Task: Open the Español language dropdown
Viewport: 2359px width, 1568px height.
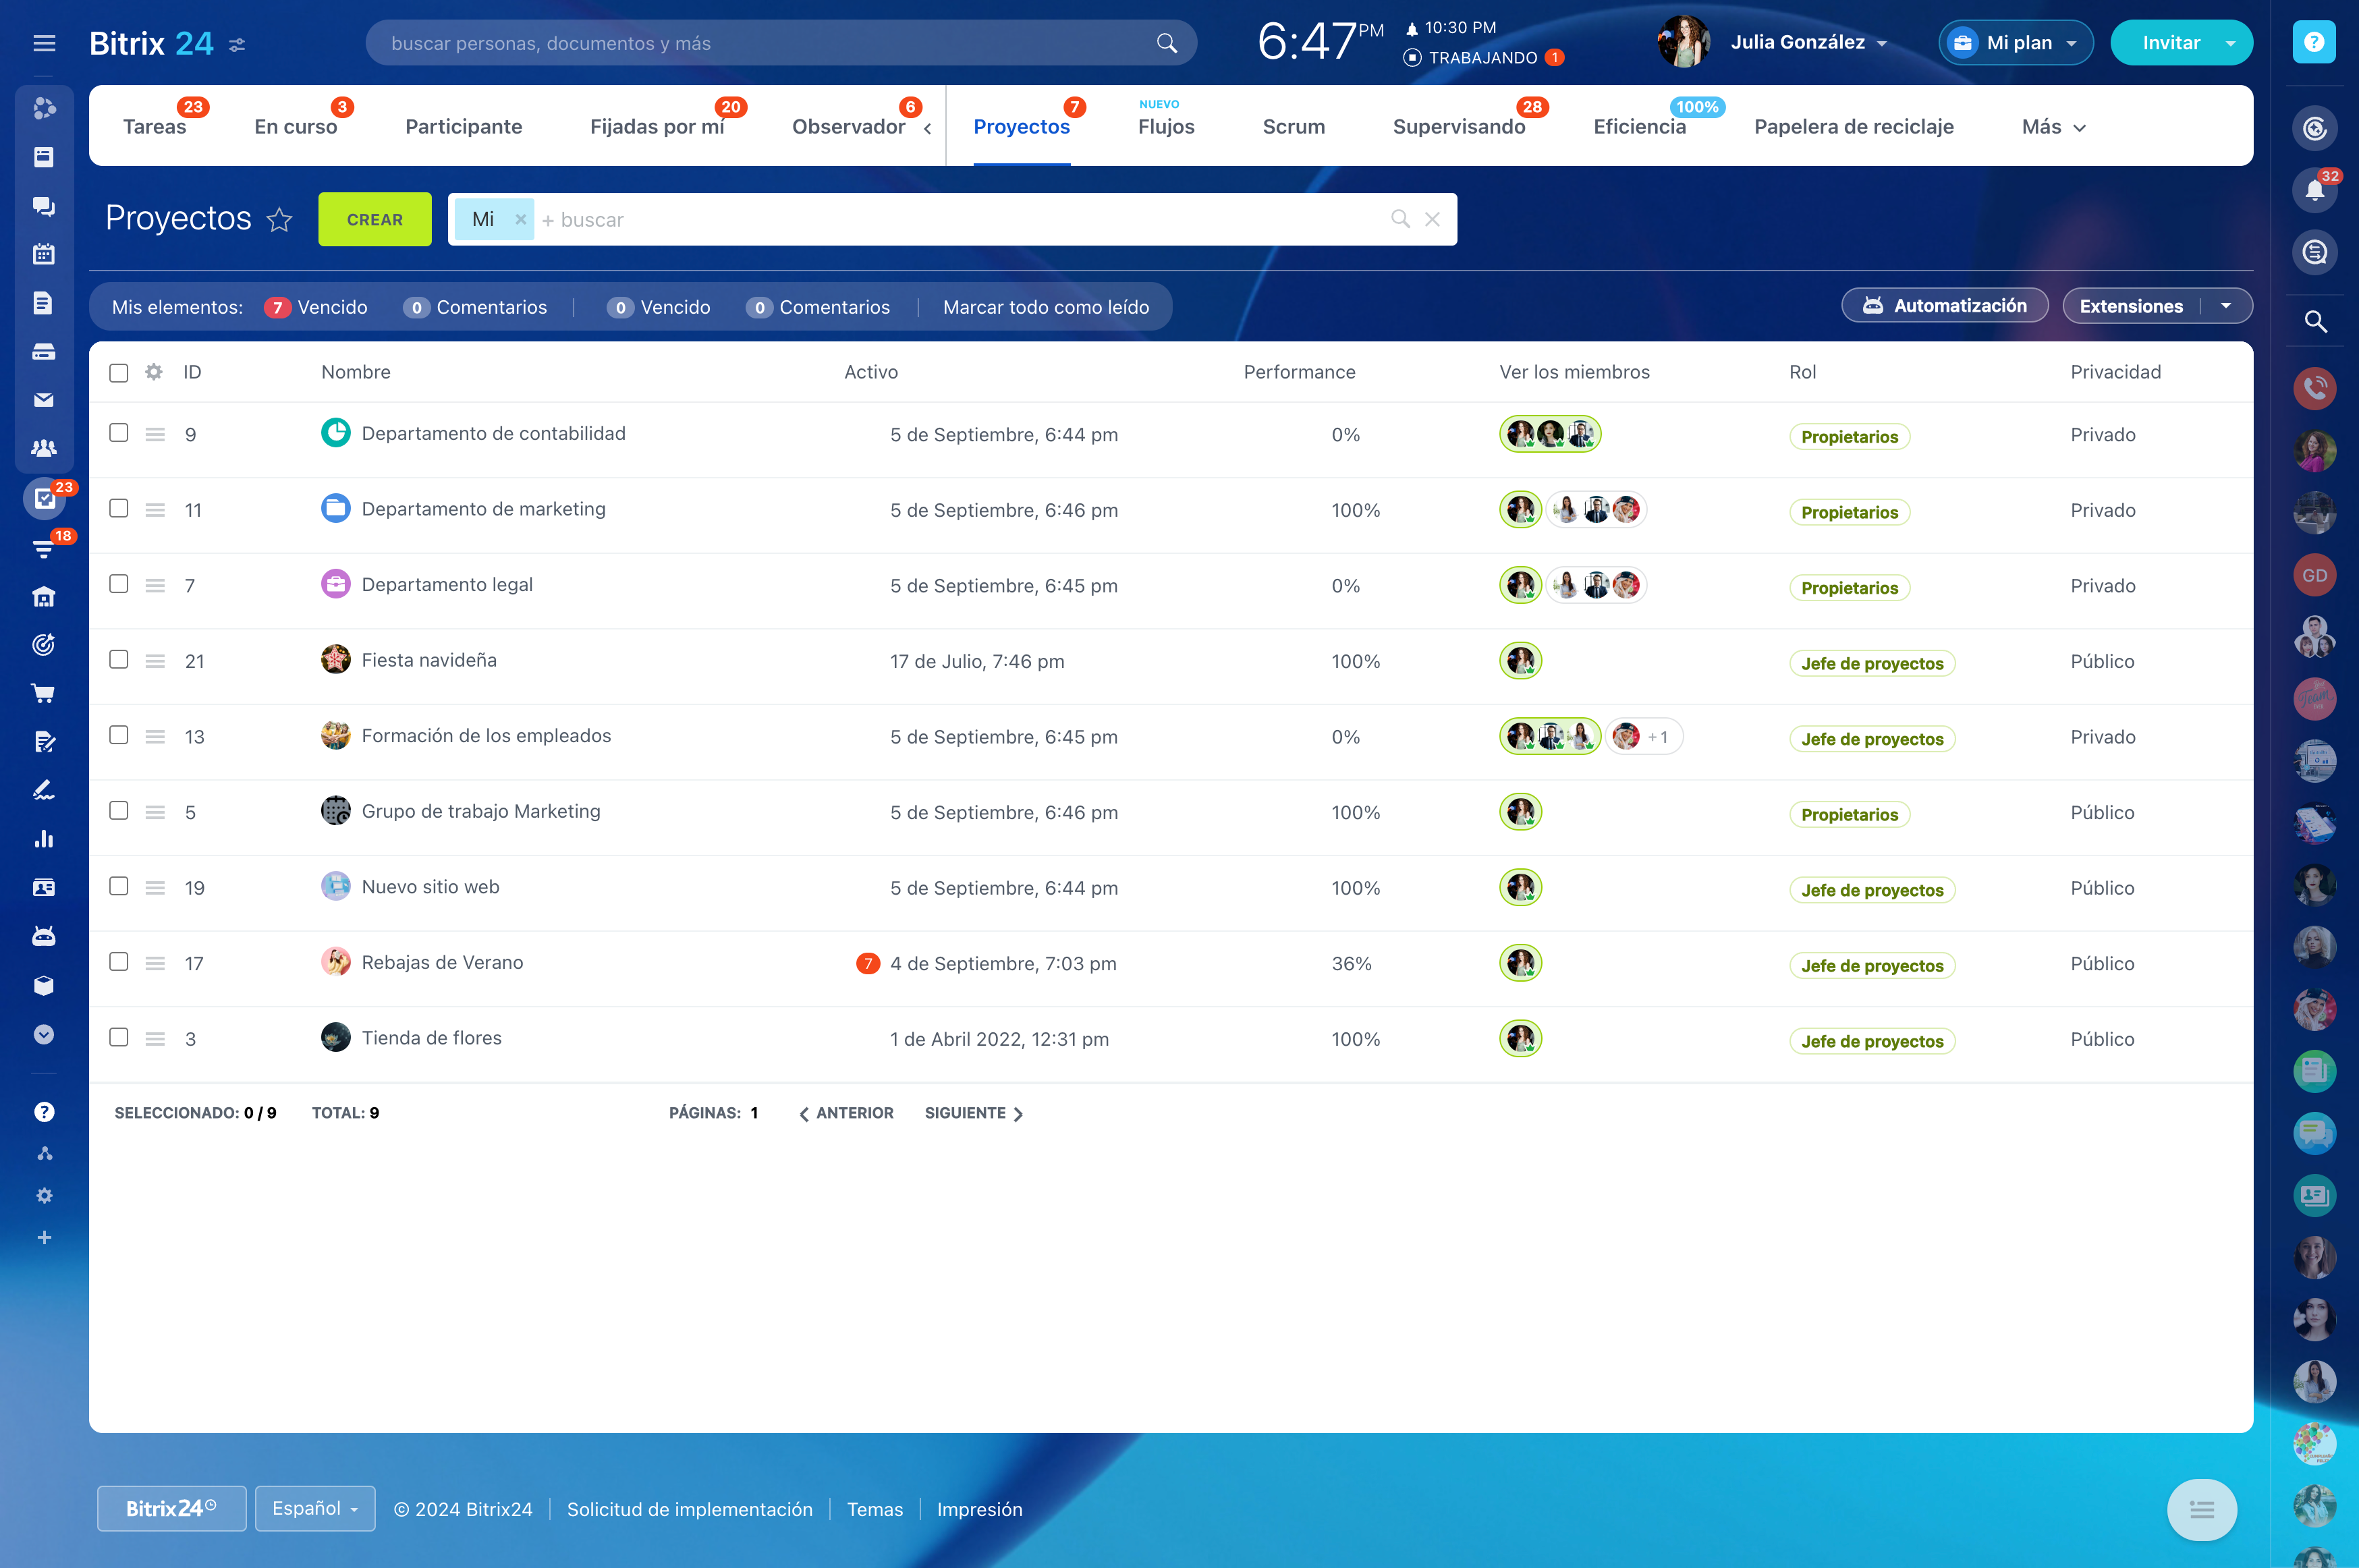Action: (x=315, y=1508)
